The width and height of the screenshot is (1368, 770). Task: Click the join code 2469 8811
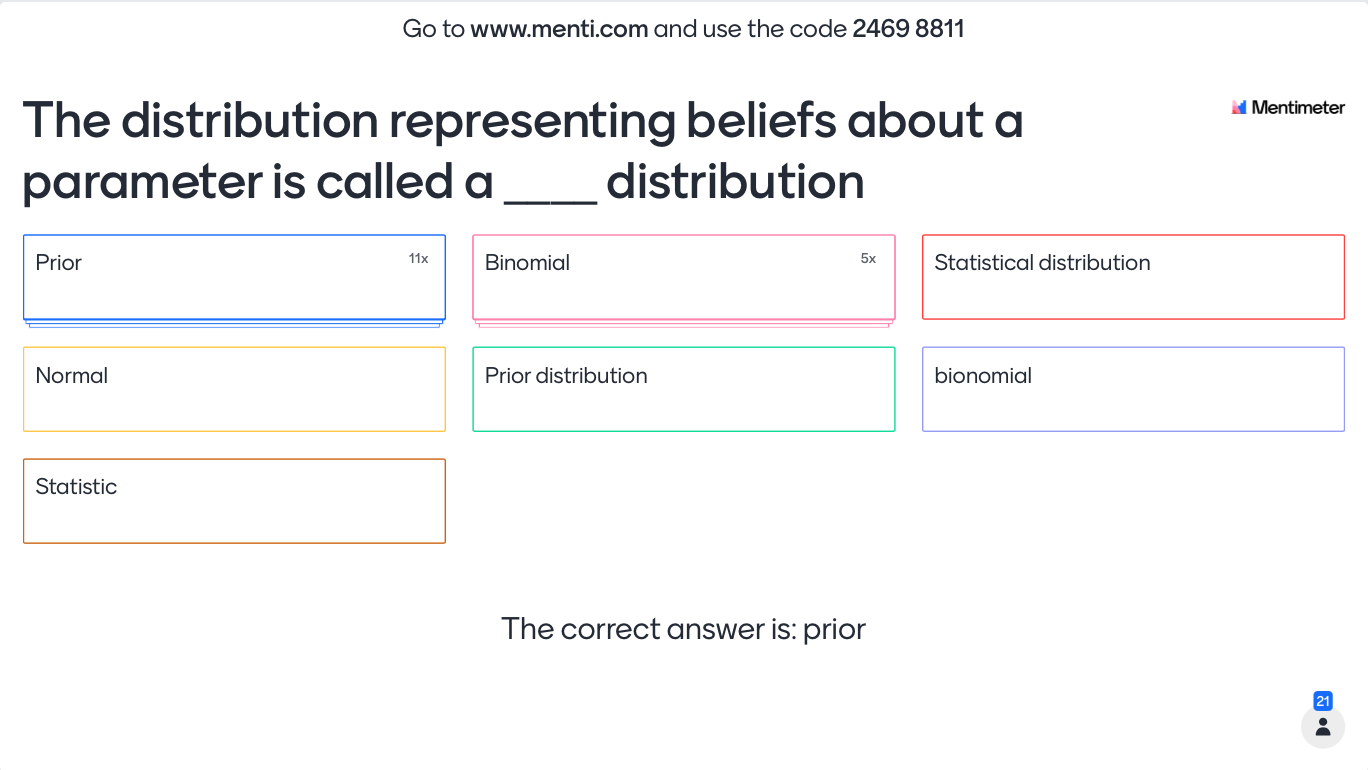click(908, 29)
